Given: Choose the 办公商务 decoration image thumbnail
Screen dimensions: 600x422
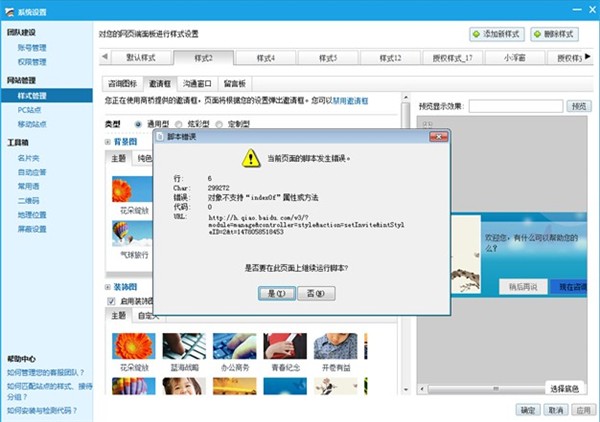Looking at the screenshot, I should [x=235, y=346].
